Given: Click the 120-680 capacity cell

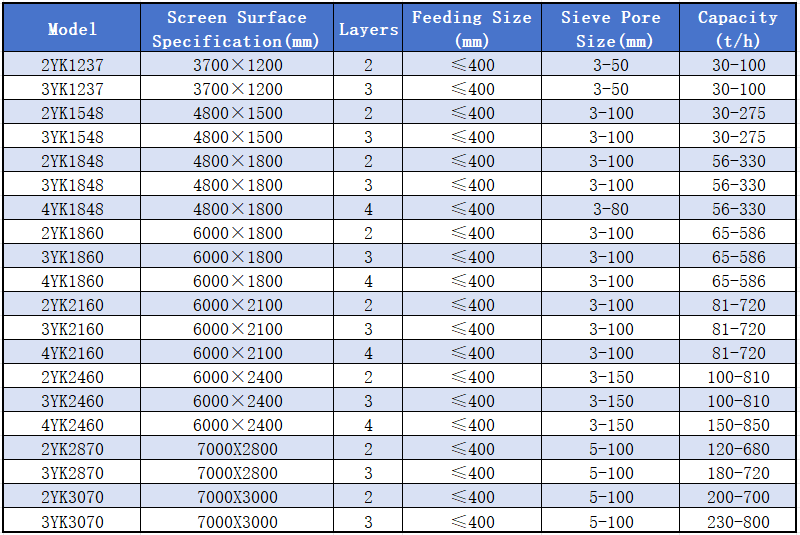Looking at the screenshot, I should tap(737, 449).
